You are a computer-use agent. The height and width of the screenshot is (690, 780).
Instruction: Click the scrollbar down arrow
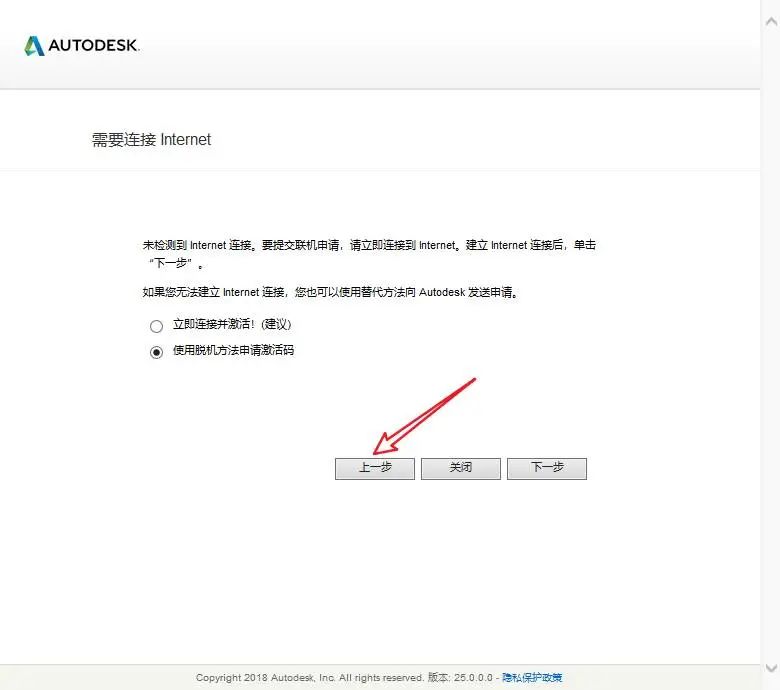(771, 668)
